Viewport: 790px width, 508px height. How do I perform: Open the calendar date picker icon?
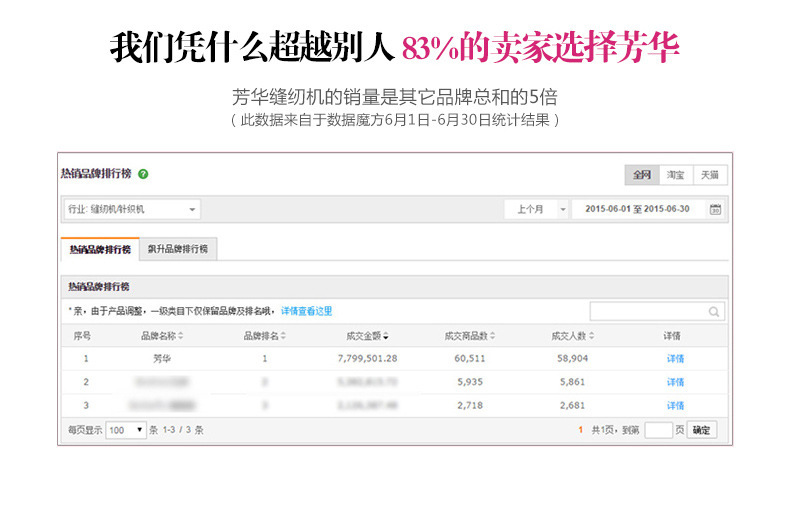[x=715, y=209]
